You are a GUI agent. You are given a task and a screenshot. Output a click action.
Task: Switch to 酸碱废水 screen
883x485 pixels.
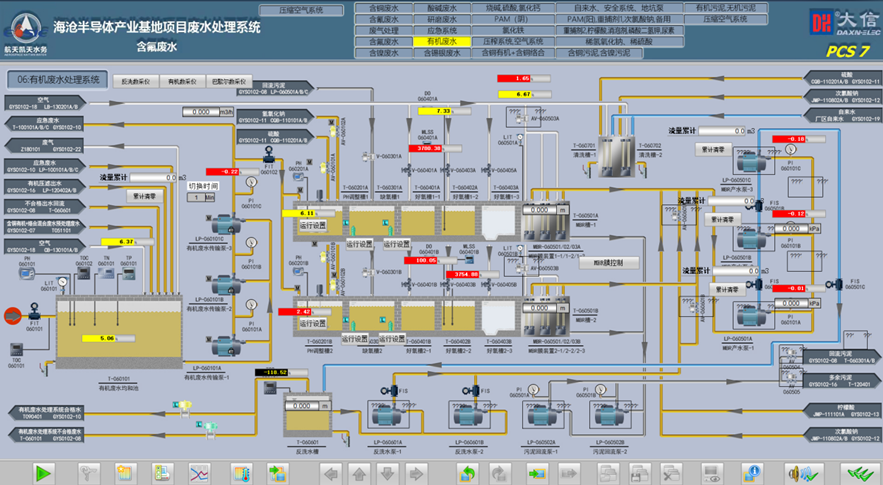[x=442, y=8]
